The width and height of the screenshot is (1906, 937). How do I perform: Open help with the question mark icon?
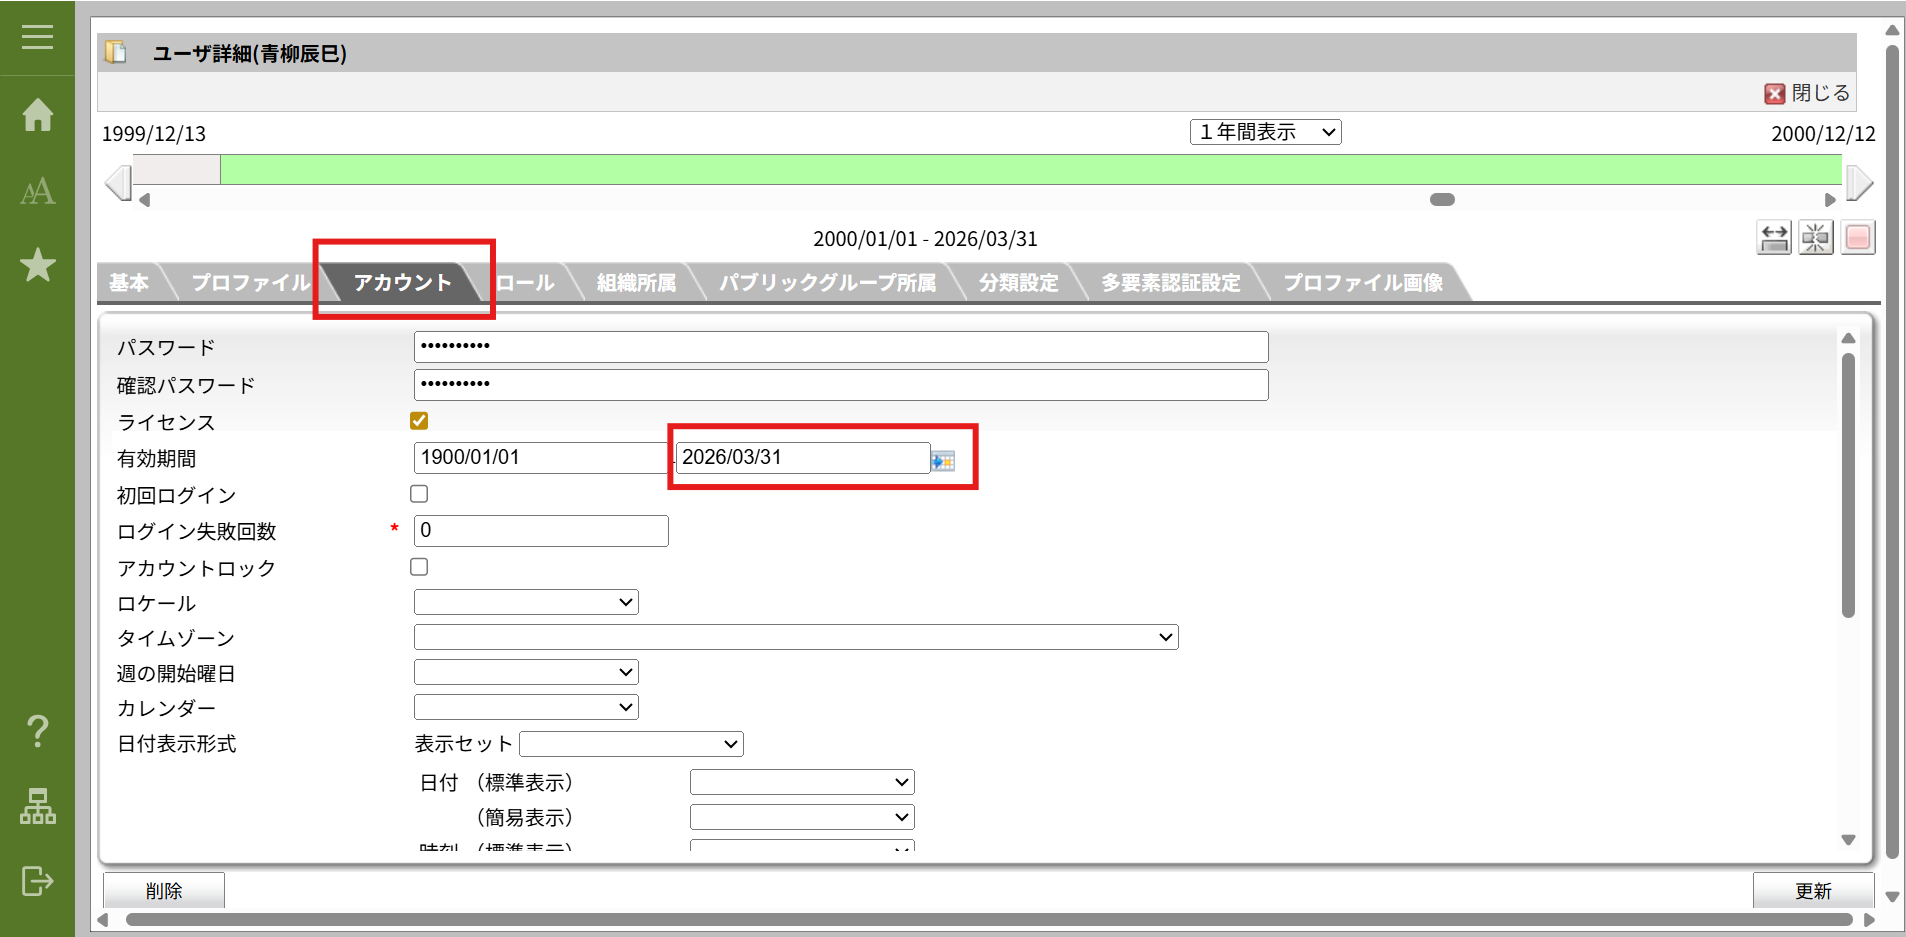[37, 731]
